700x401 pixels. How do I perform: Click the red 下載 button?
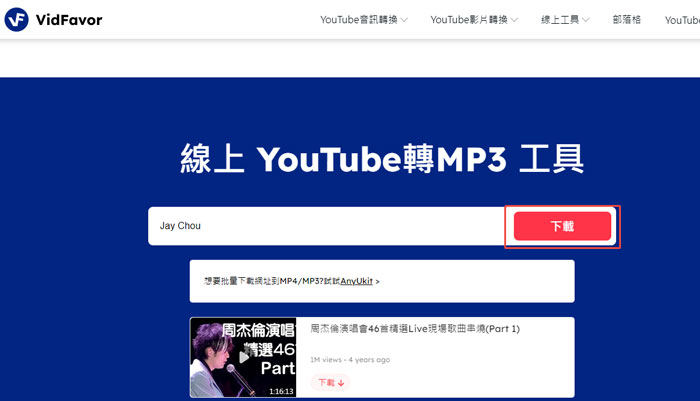click(x=562, y=226)
